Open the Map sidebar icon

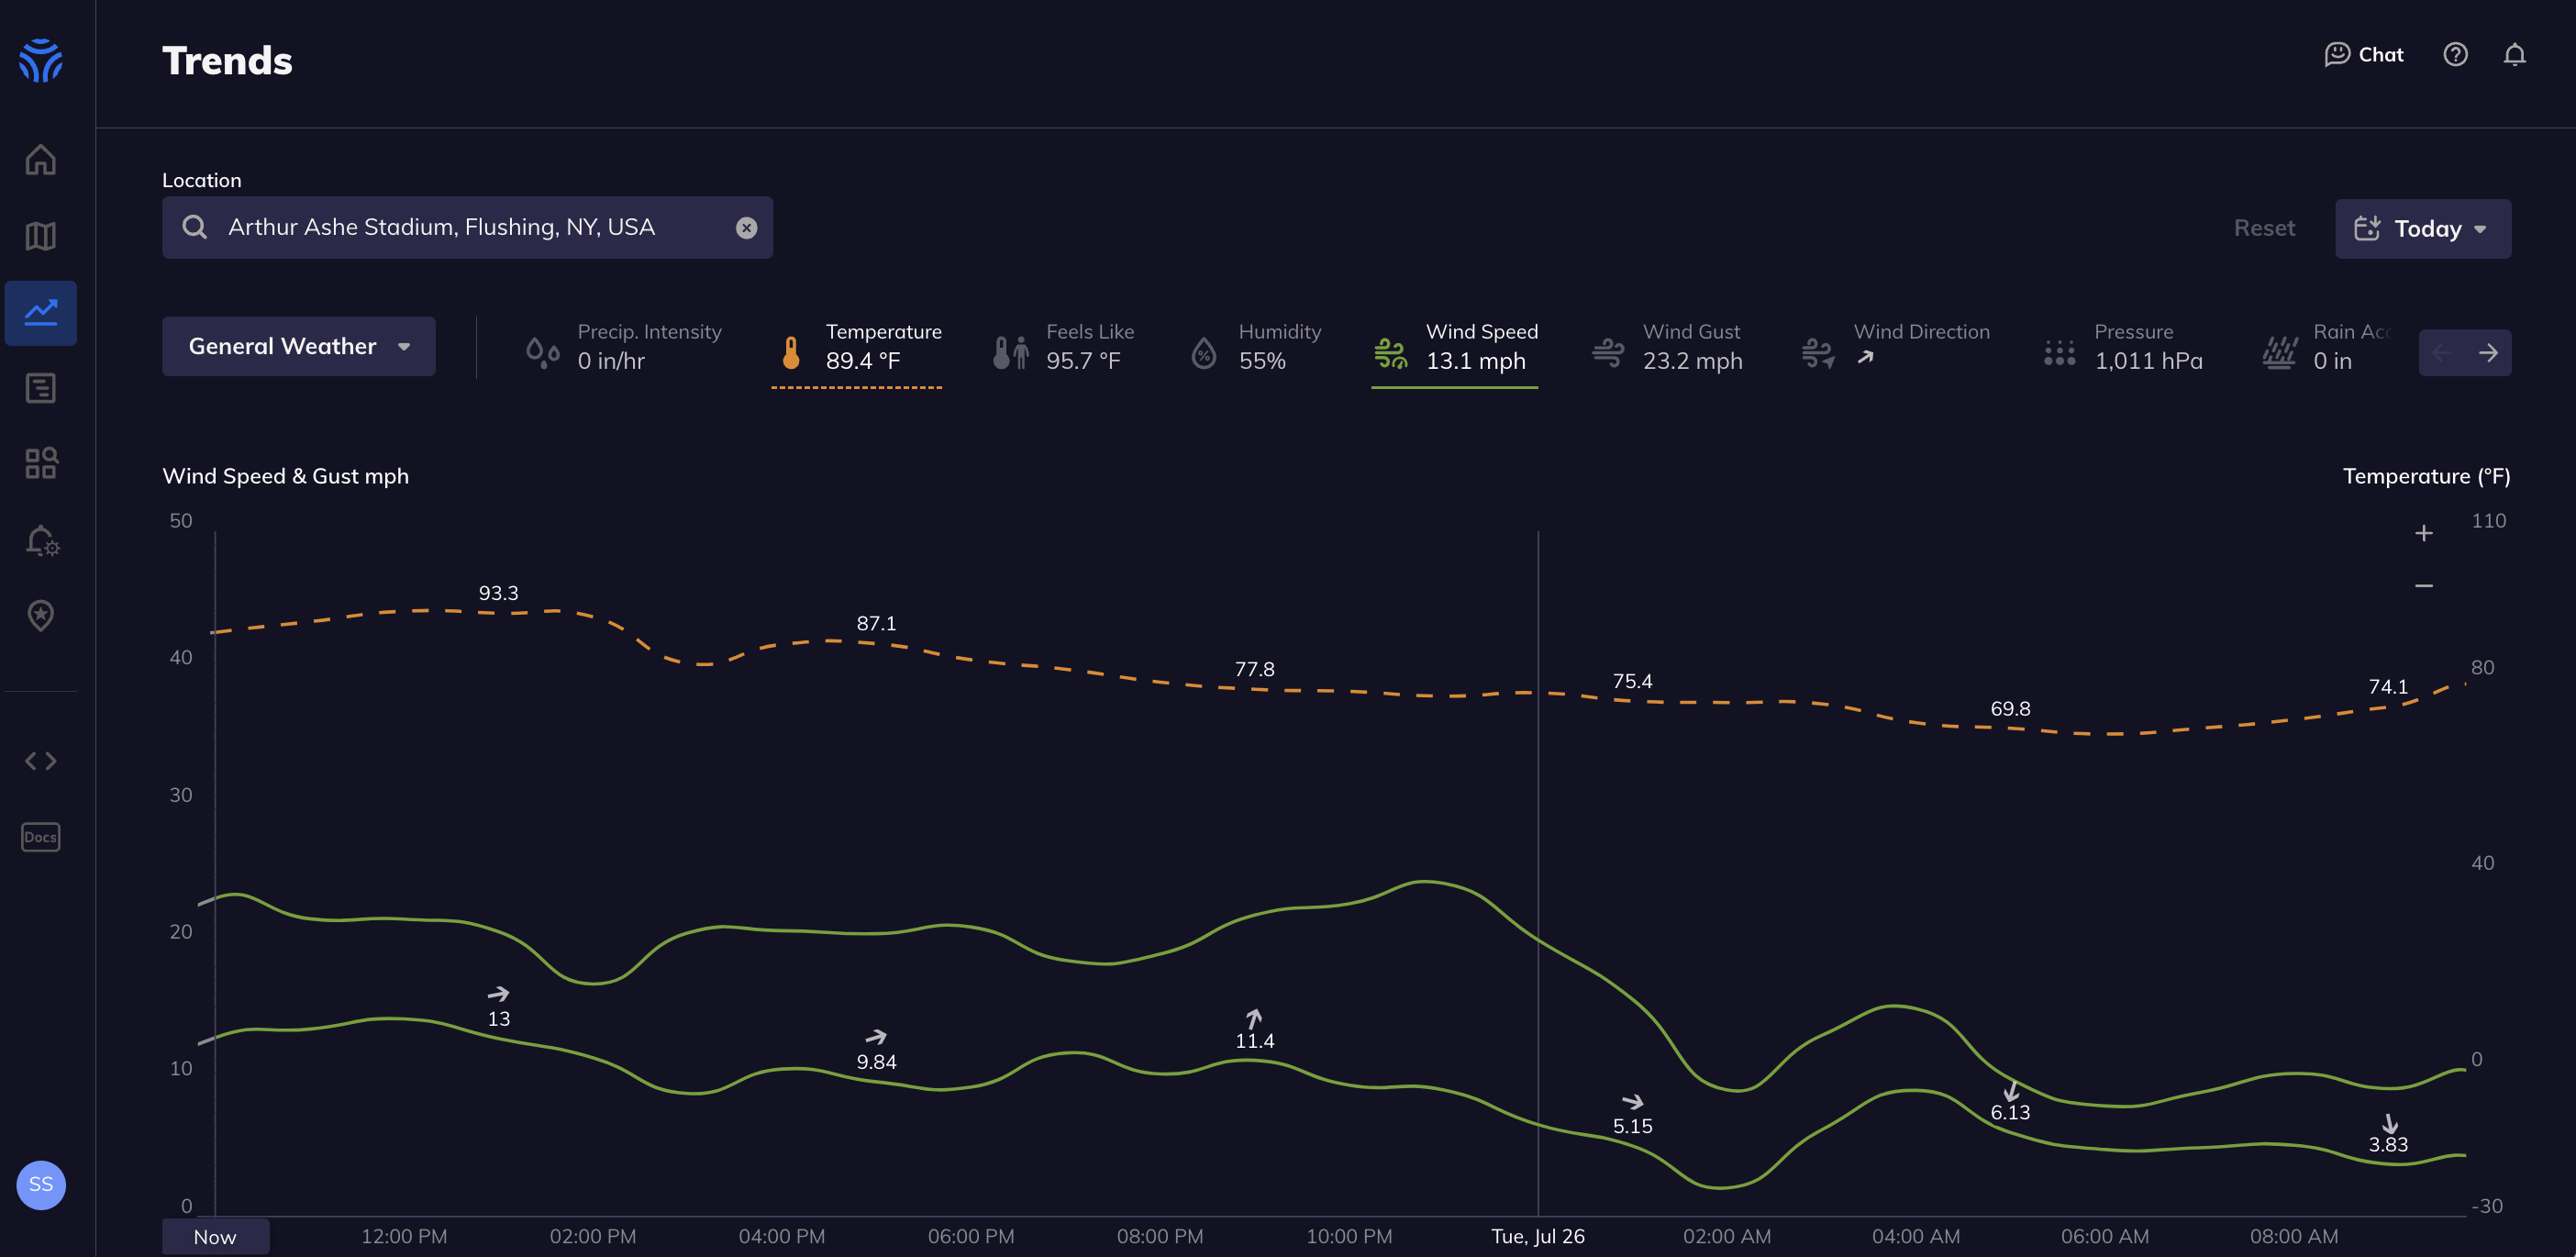click(x=41, y=236)
